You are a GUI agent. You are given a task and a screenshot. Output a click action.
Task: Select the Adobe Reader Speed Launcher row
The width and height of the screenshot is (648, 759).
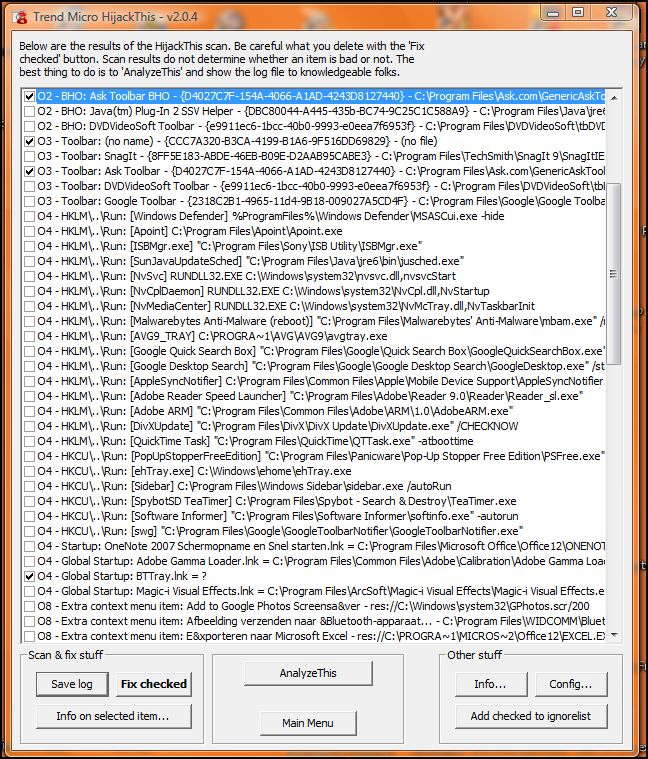[x=310, y=396]
